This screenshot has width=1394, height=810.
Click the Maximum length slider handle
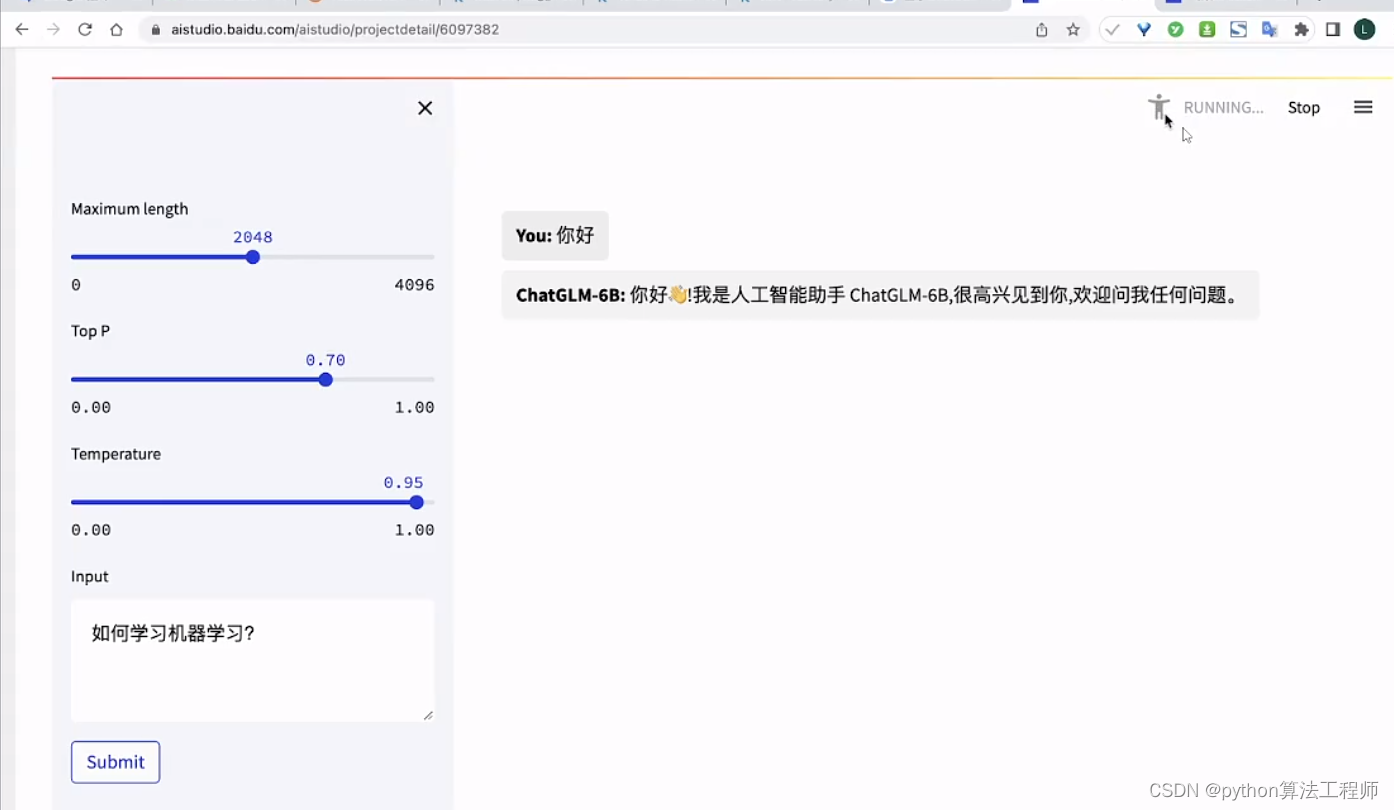pos(253,257)
